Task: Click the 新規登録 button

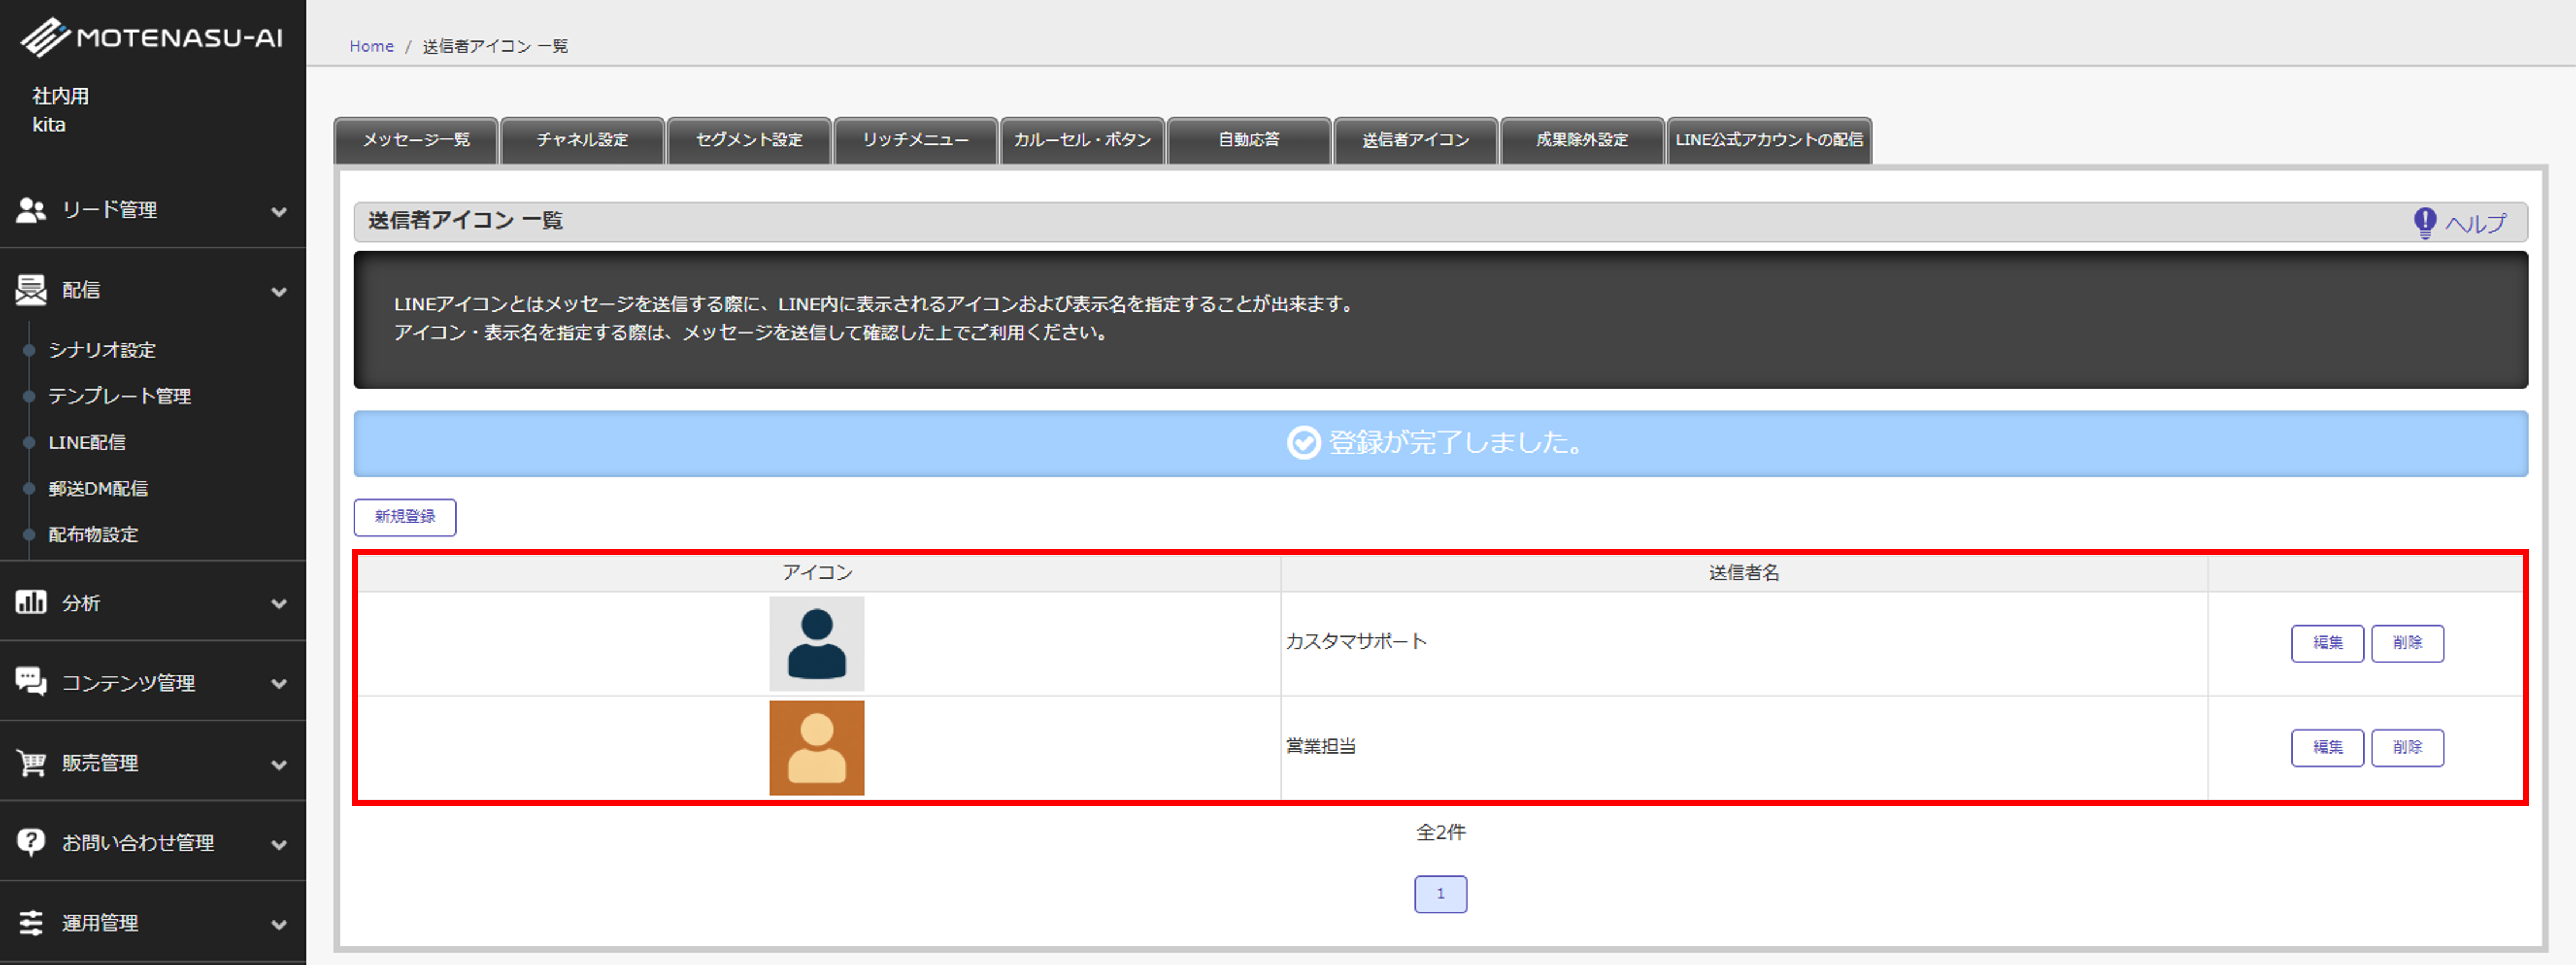Action: [x=405, y=517]
